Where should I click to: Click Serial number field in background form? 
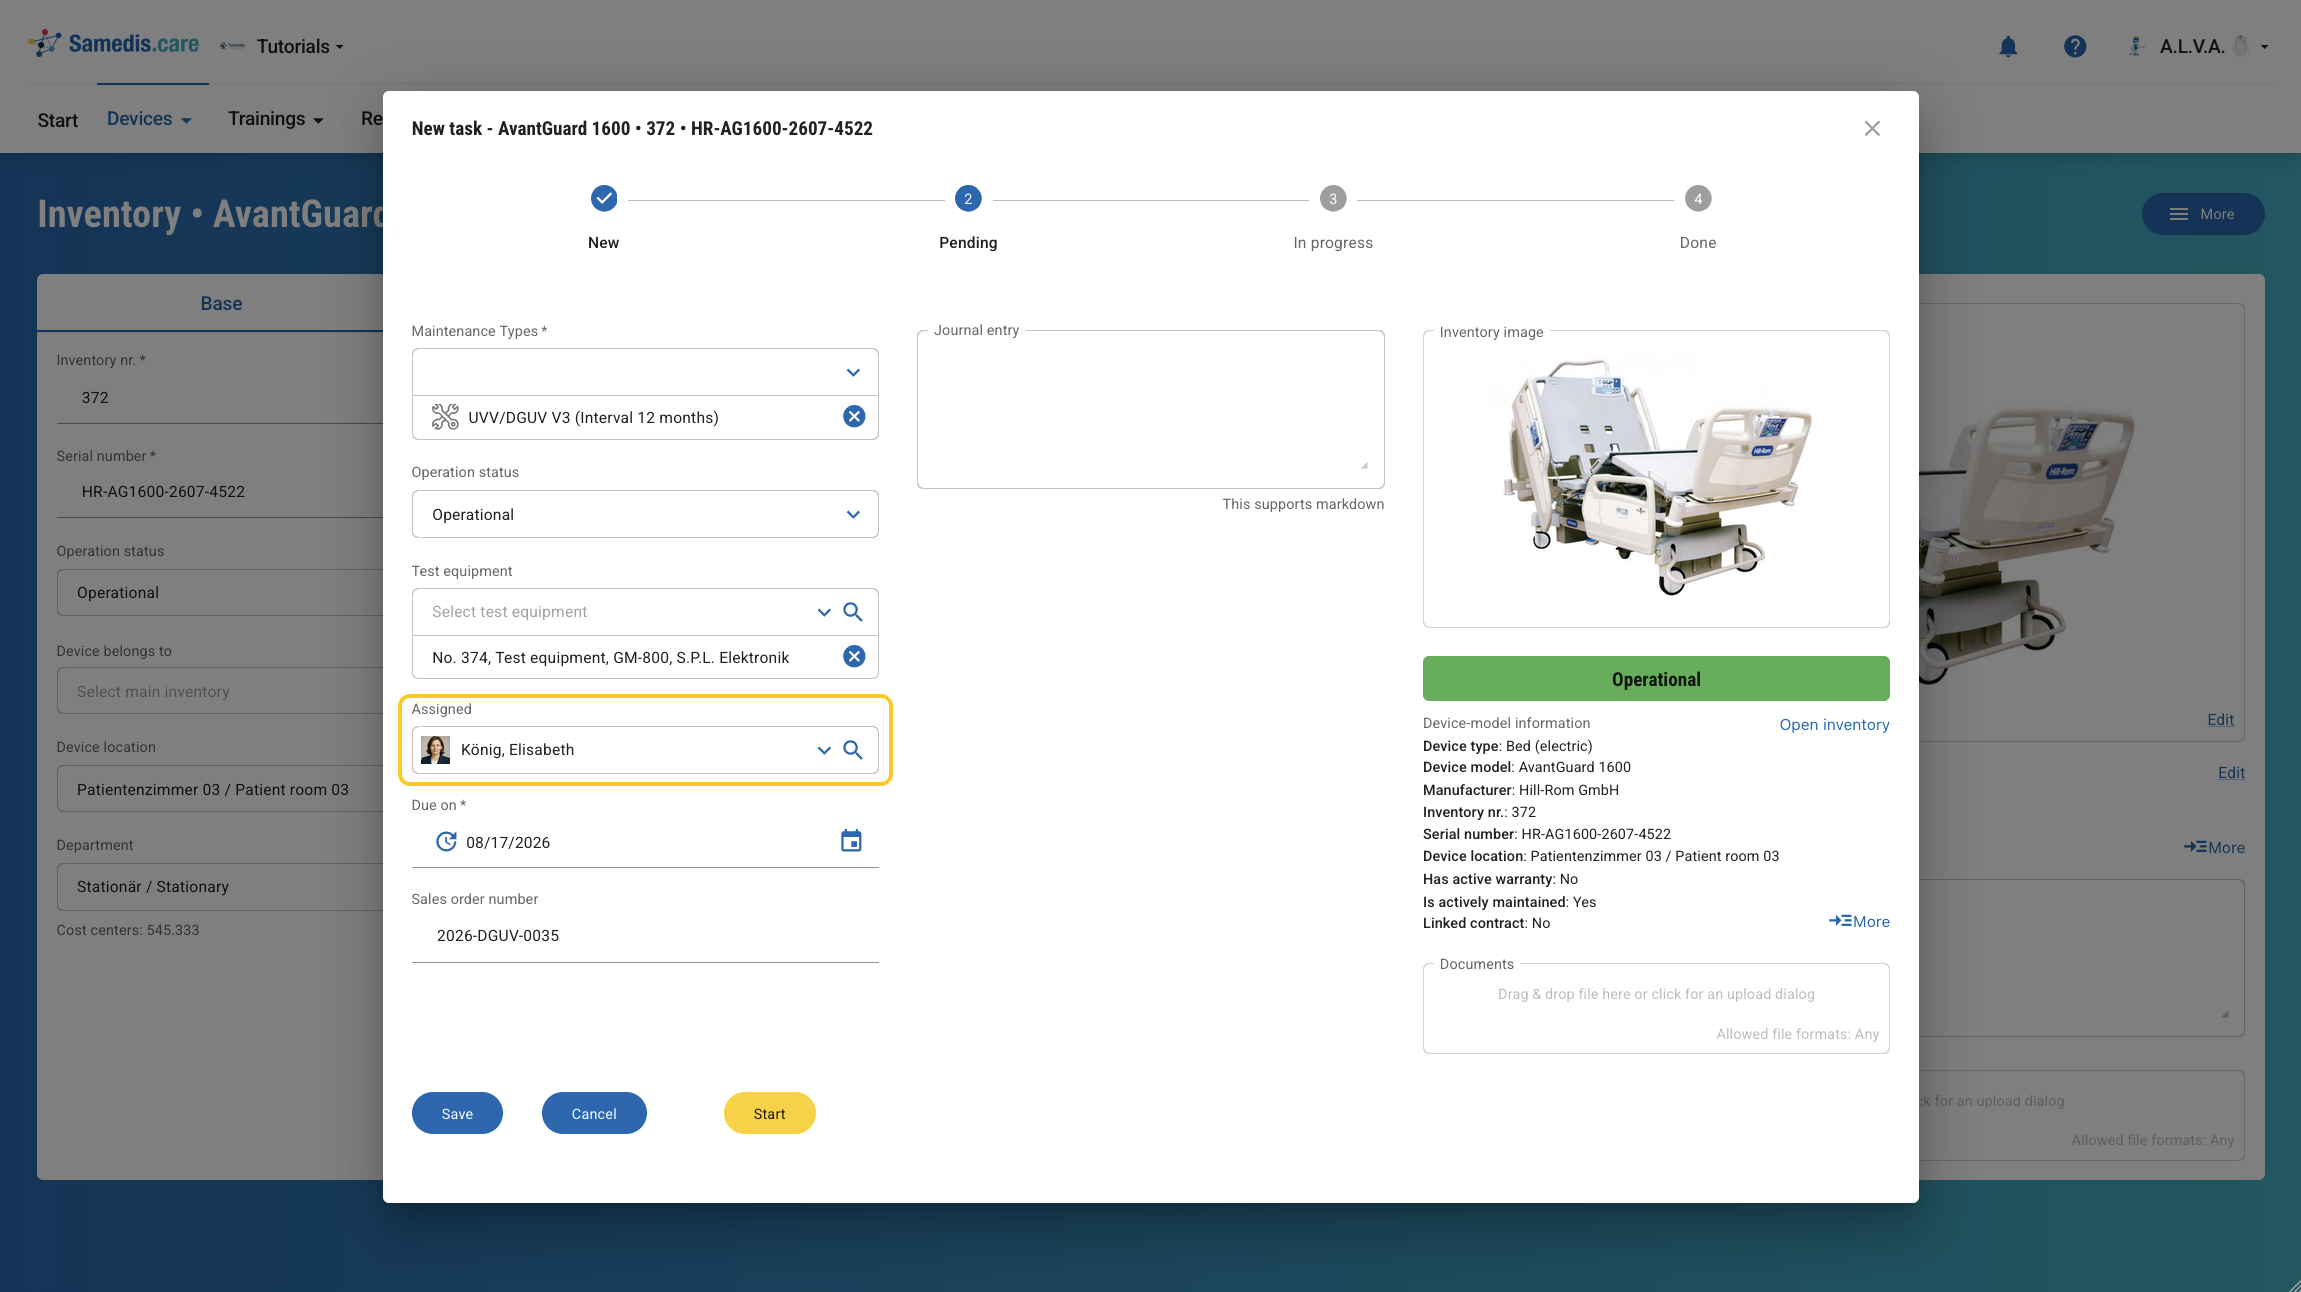(220, 492)
